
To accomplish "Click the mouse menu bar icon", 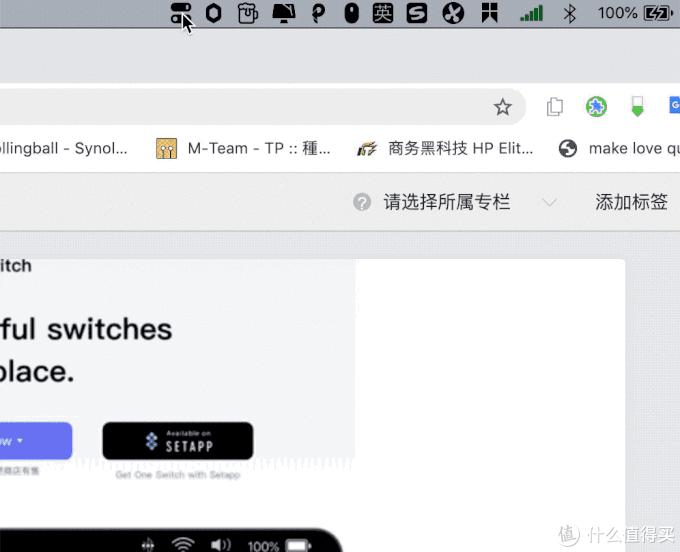I will click(x=351, y=13).
